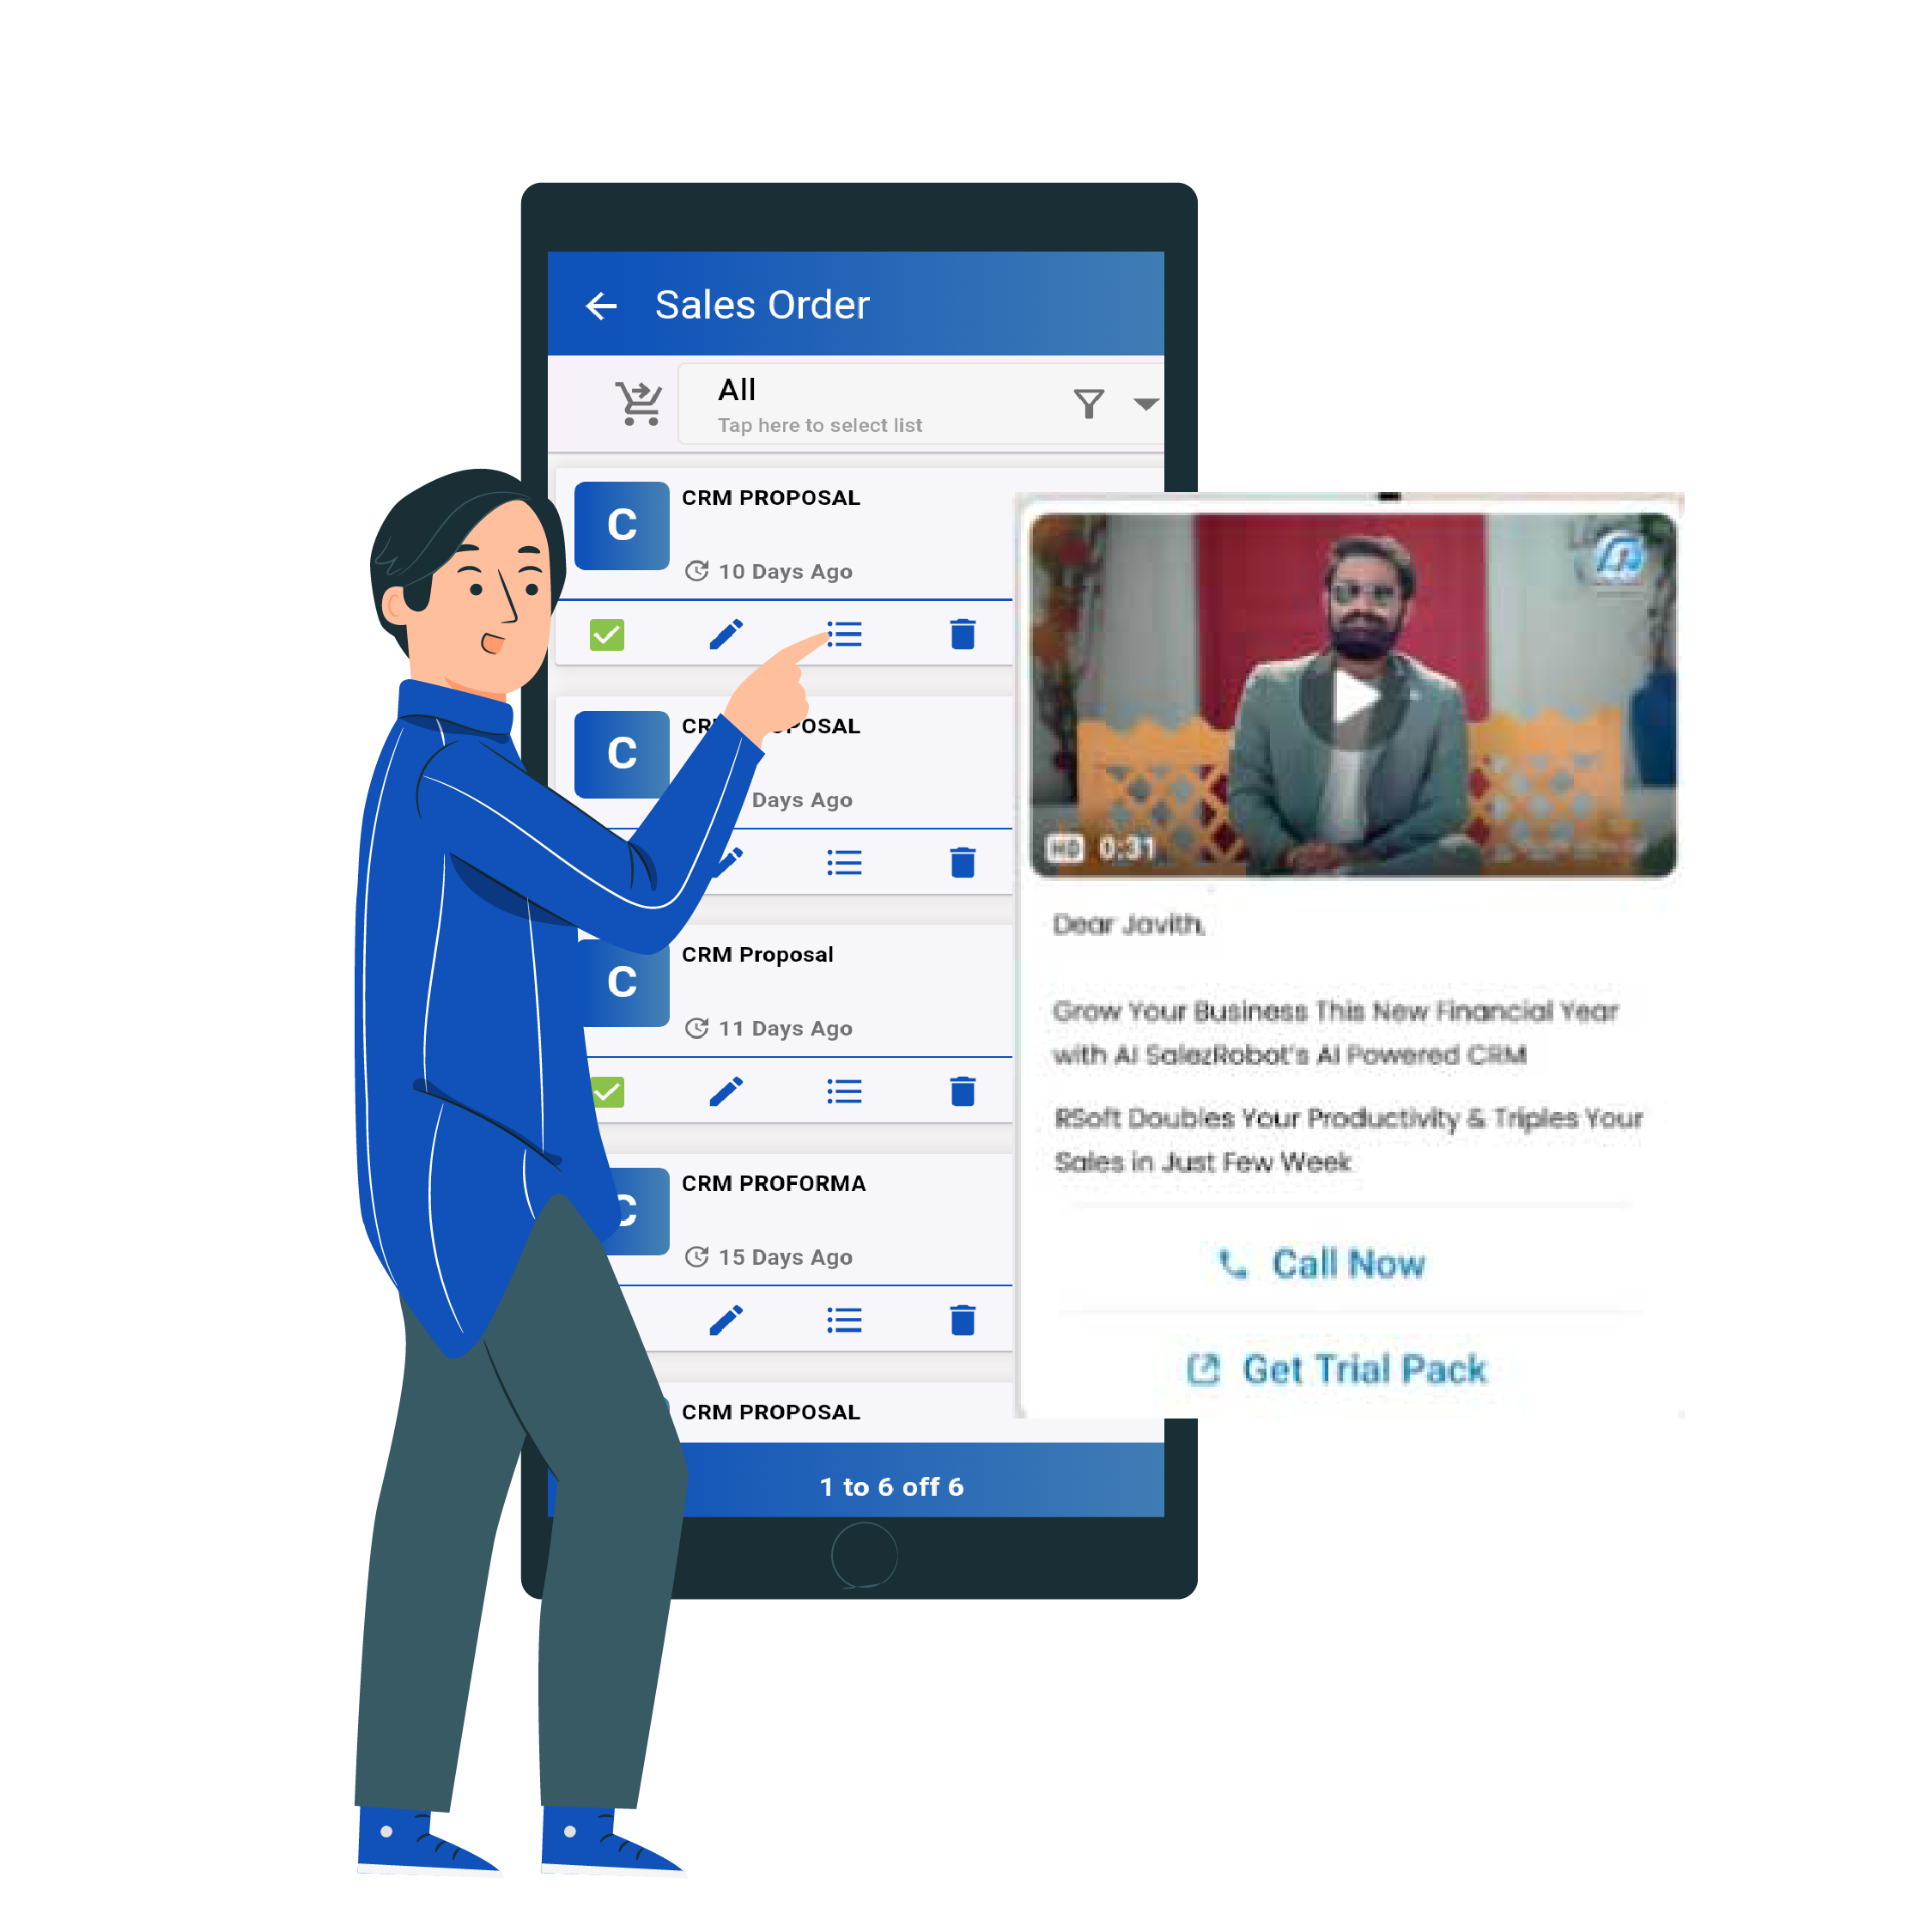The width and height of the screenshot is (1932, 1932).
Task: Click the edit pencil icon on CRM PROPOSAL
Action: [731, 634]
